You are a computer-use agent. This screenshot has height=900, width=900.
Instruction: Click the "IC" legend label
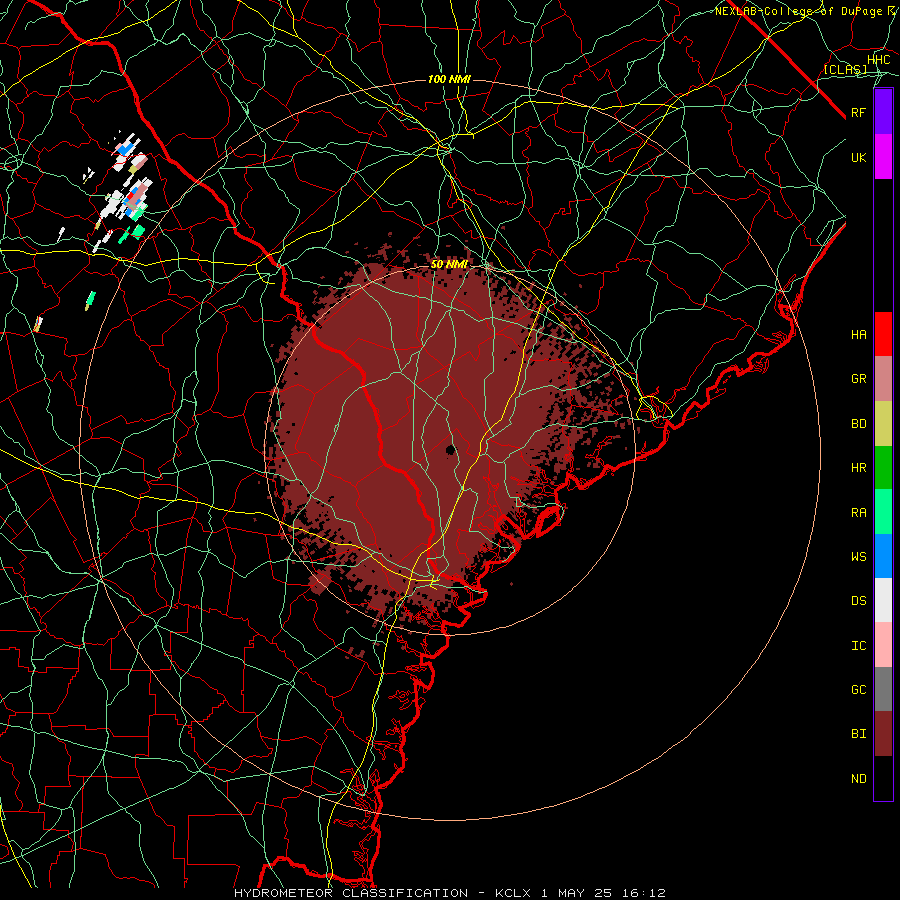point(859,646)
